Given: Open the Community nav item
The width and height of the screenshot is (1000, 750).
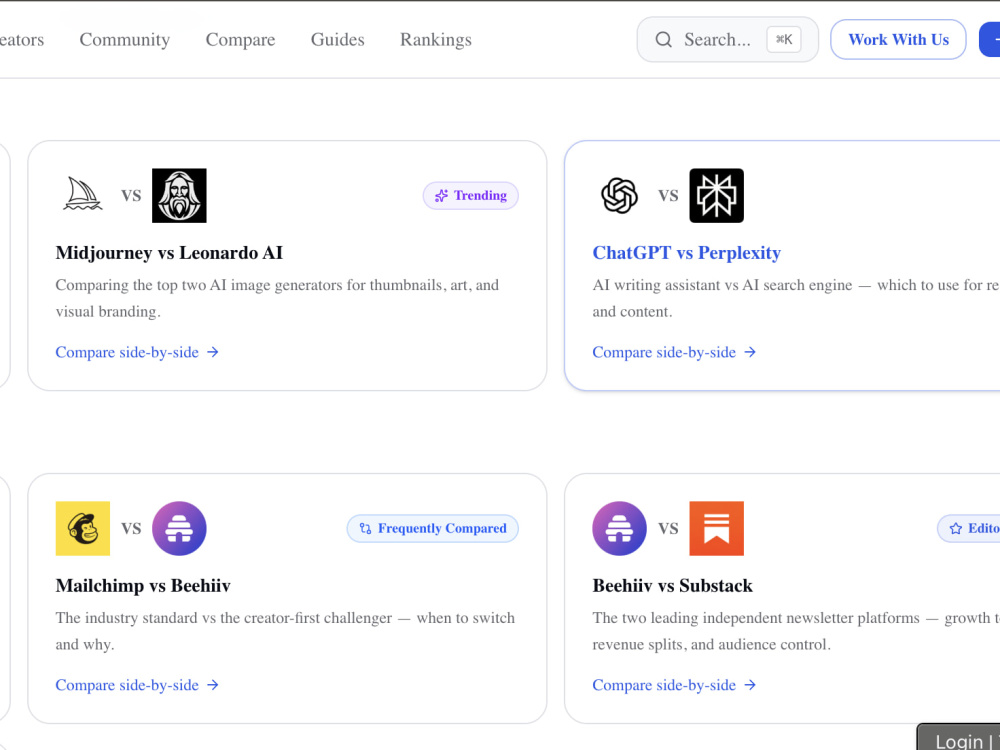Looking at the screenshot, I should 124,40.
